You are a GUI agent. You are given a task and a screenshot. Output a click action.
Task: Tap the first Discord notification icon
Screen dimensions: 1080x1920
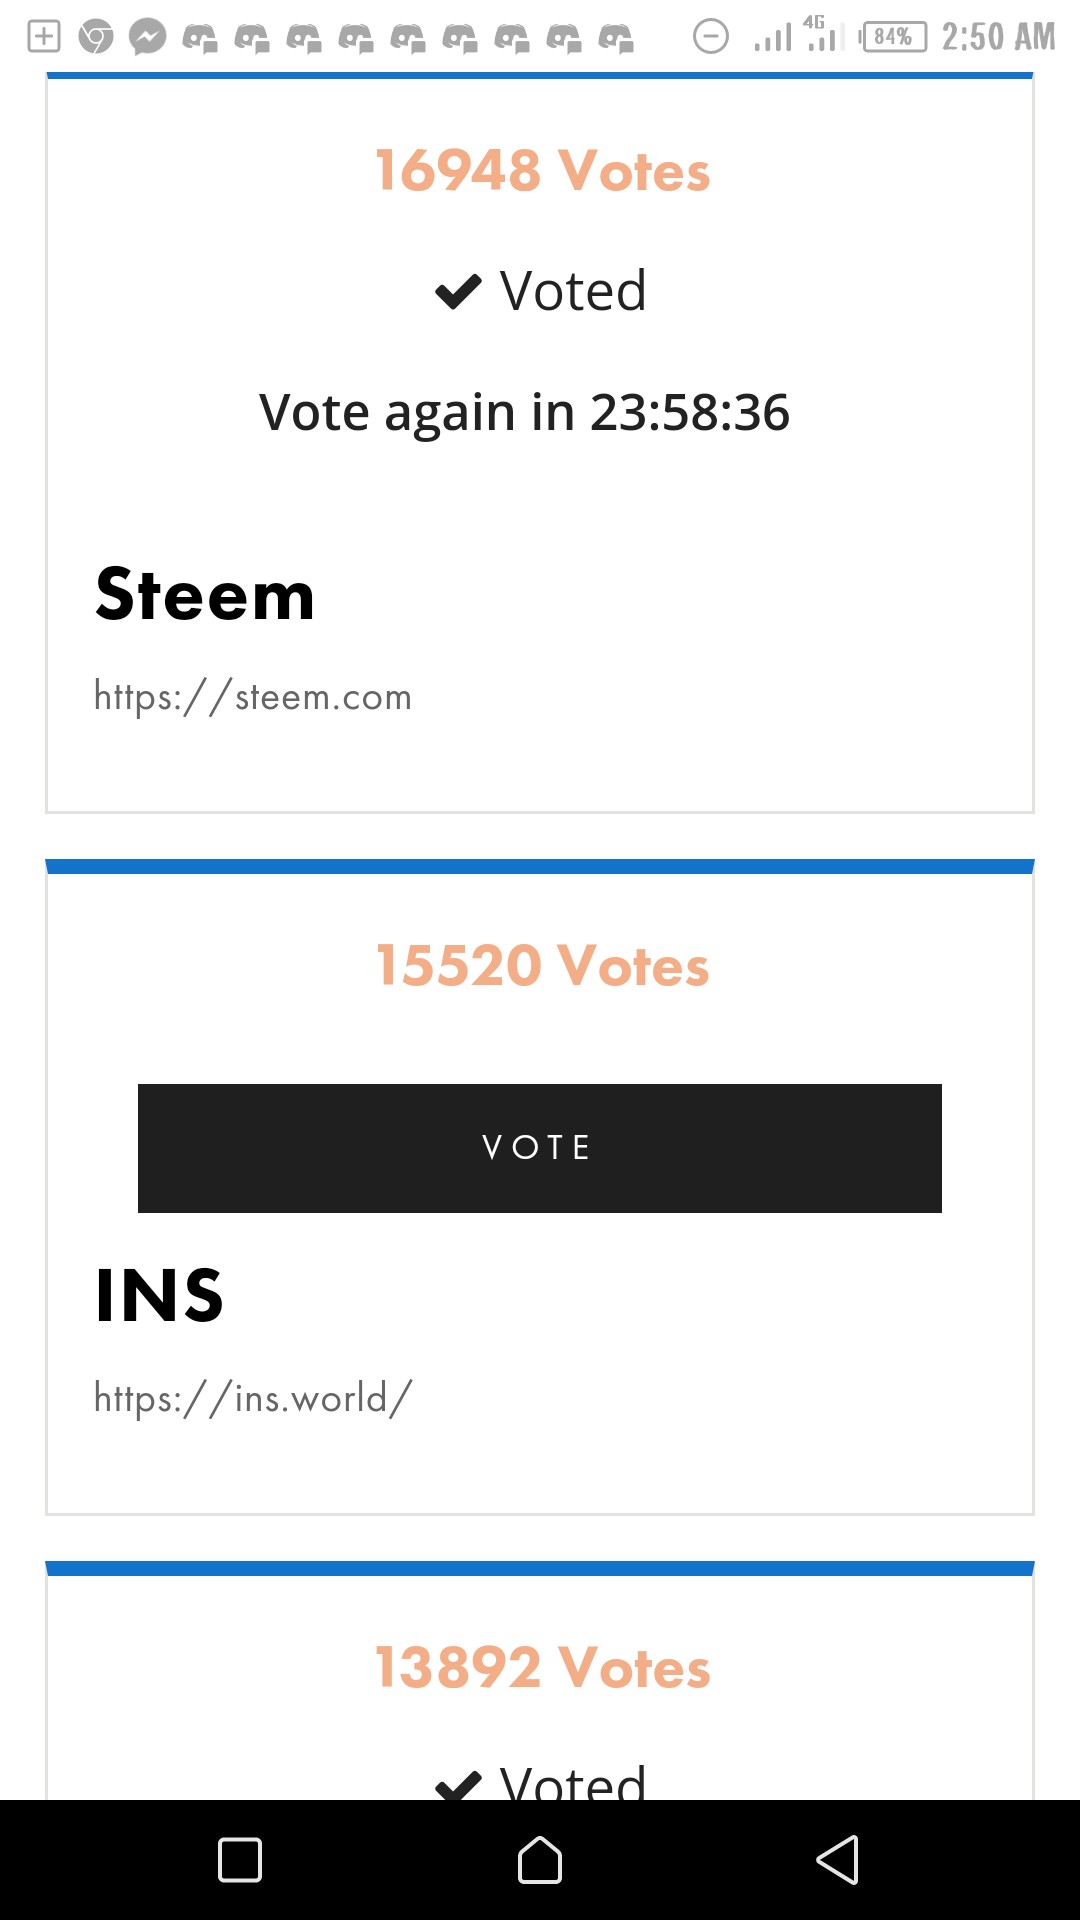pyautogui.click(x=200, y=39)
